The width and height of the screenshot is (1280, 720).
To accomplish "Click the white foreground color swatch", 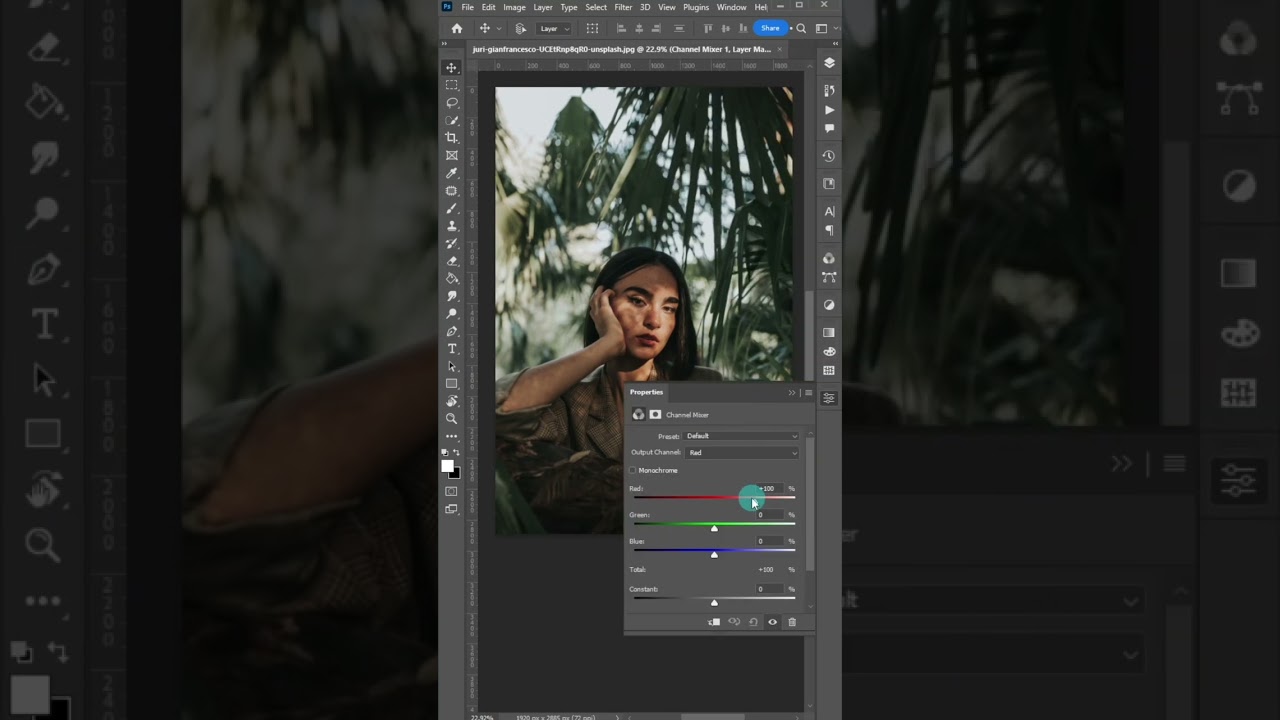I will (x=448, y=466).
